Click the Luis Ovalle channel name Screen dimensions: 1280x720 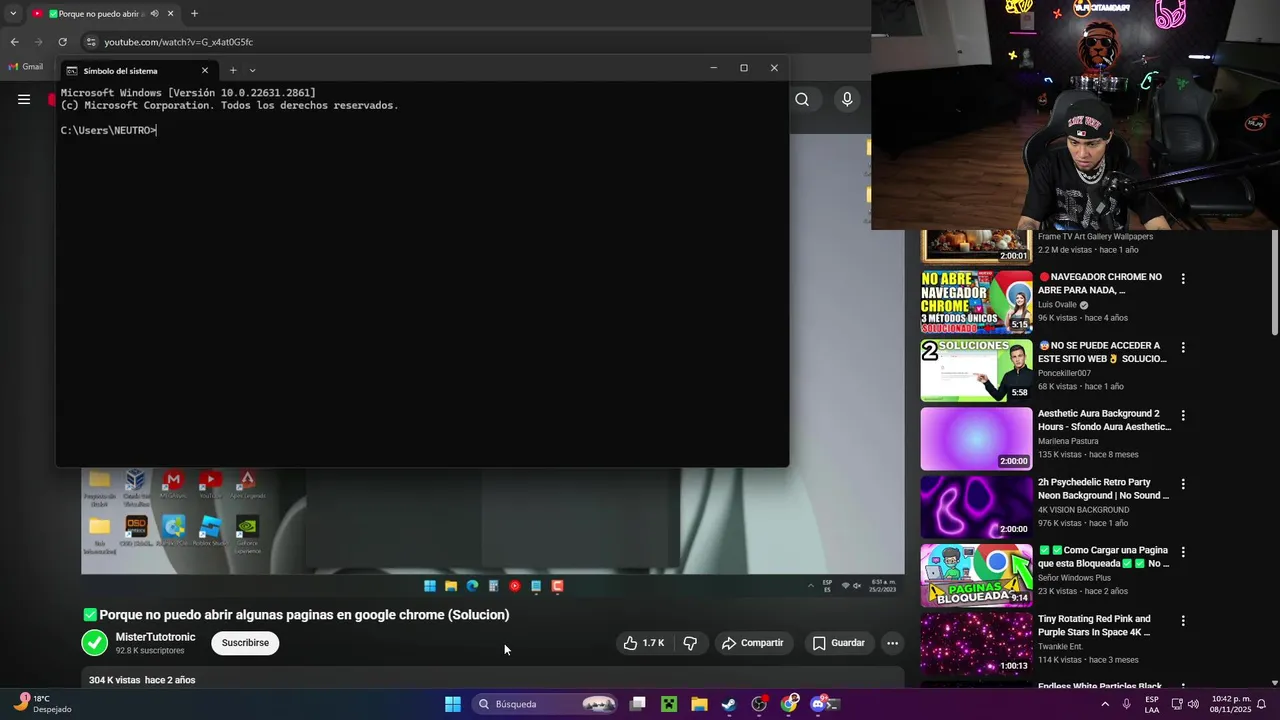pos(1057,305)
